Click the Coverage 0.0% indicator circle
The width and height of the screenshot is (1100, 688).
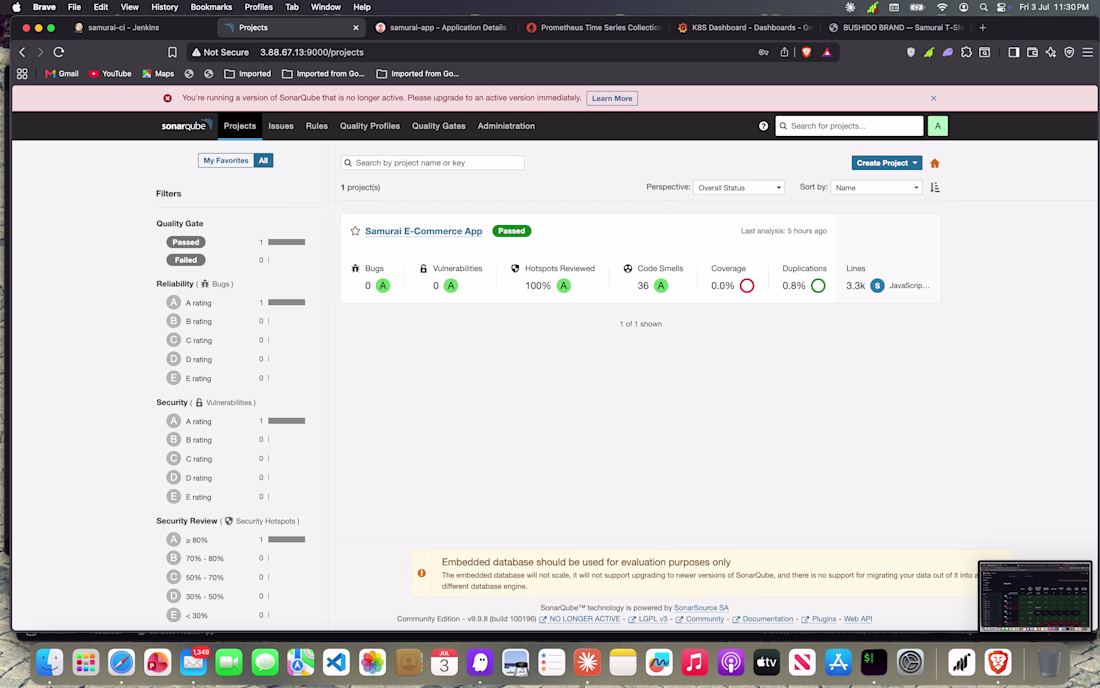[x=746, y=285]
